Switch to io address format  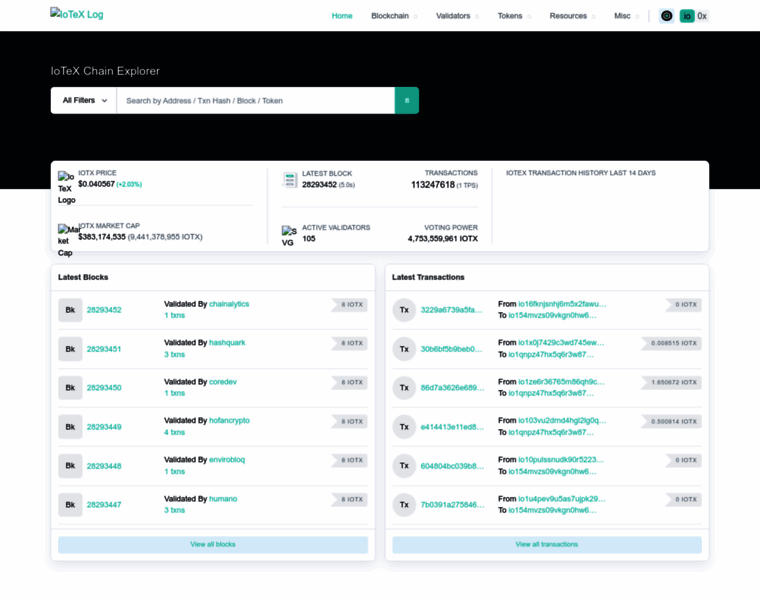click(x=687, y=16)
